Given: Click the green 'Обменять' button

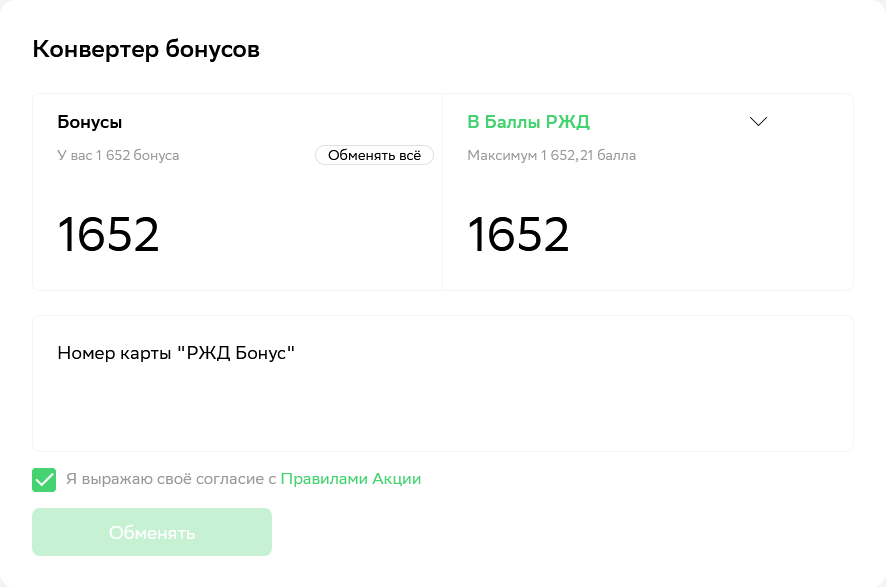Looking at the screenshot, I should click(152, 532).
